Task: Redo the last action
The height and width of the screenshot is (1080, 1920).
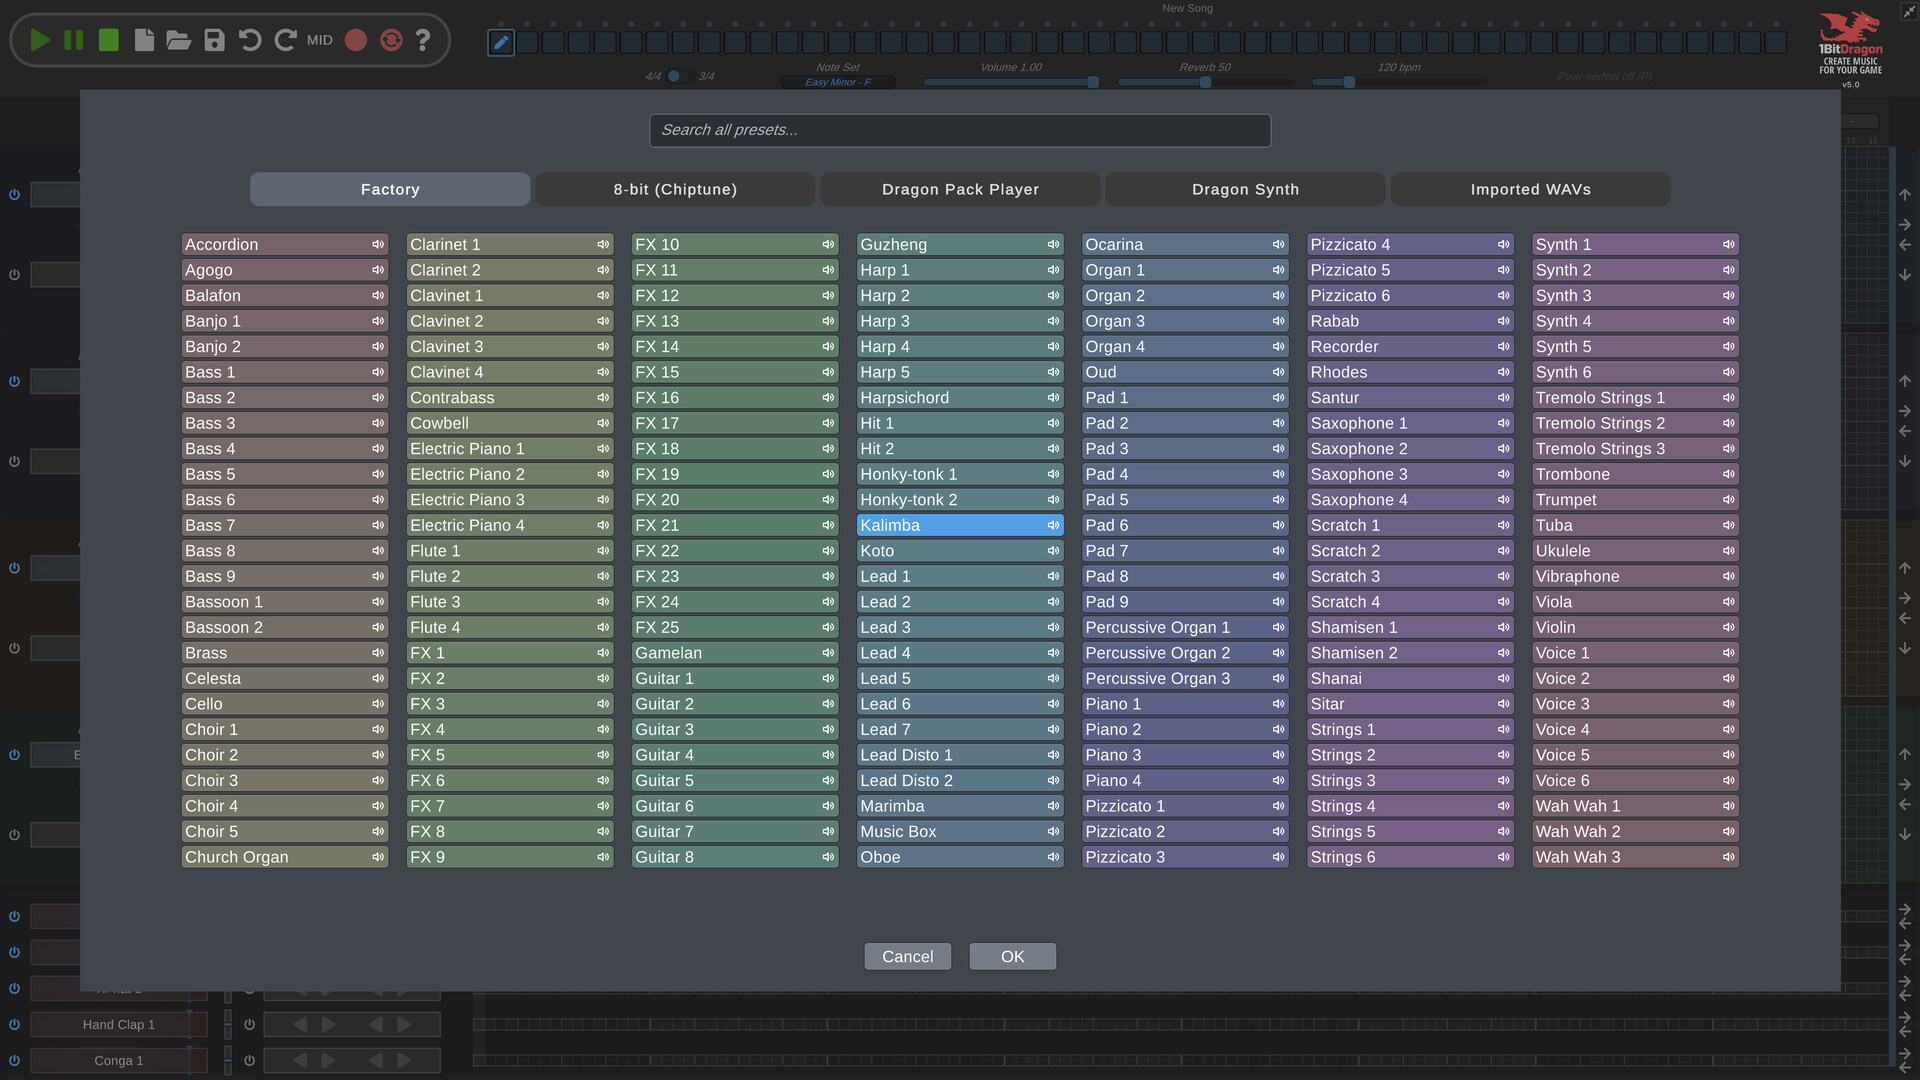Action: [285, 40]
